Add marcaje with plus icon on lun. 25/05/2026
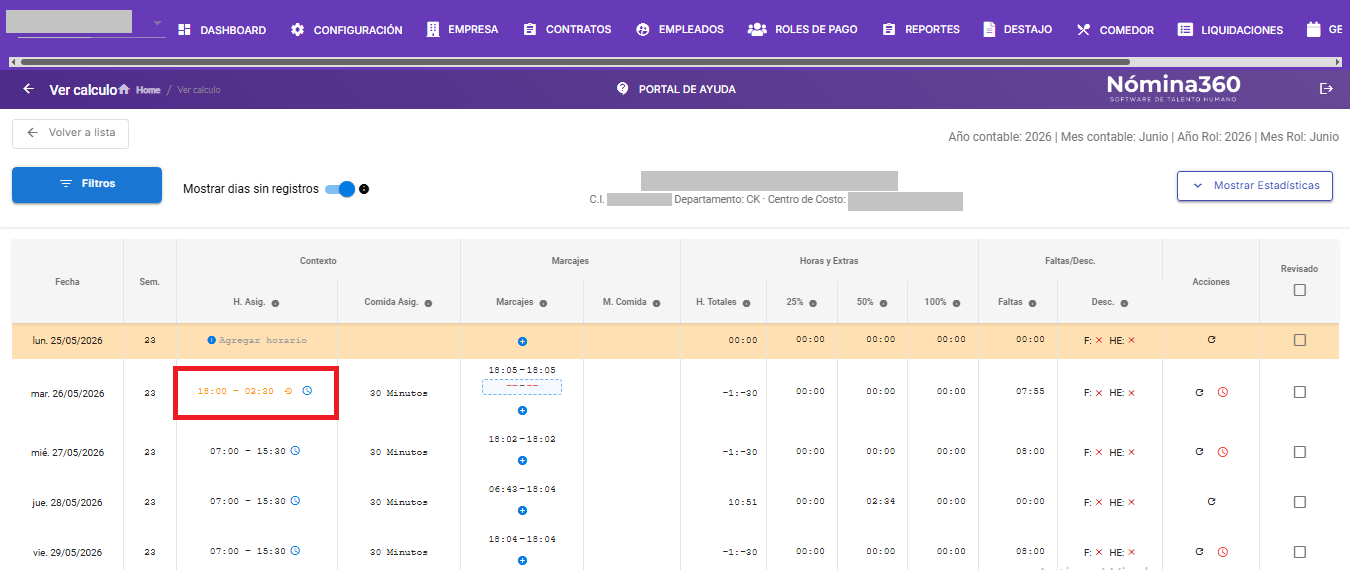This screenshot has width=1350, height=570. (x=522, y=342)
